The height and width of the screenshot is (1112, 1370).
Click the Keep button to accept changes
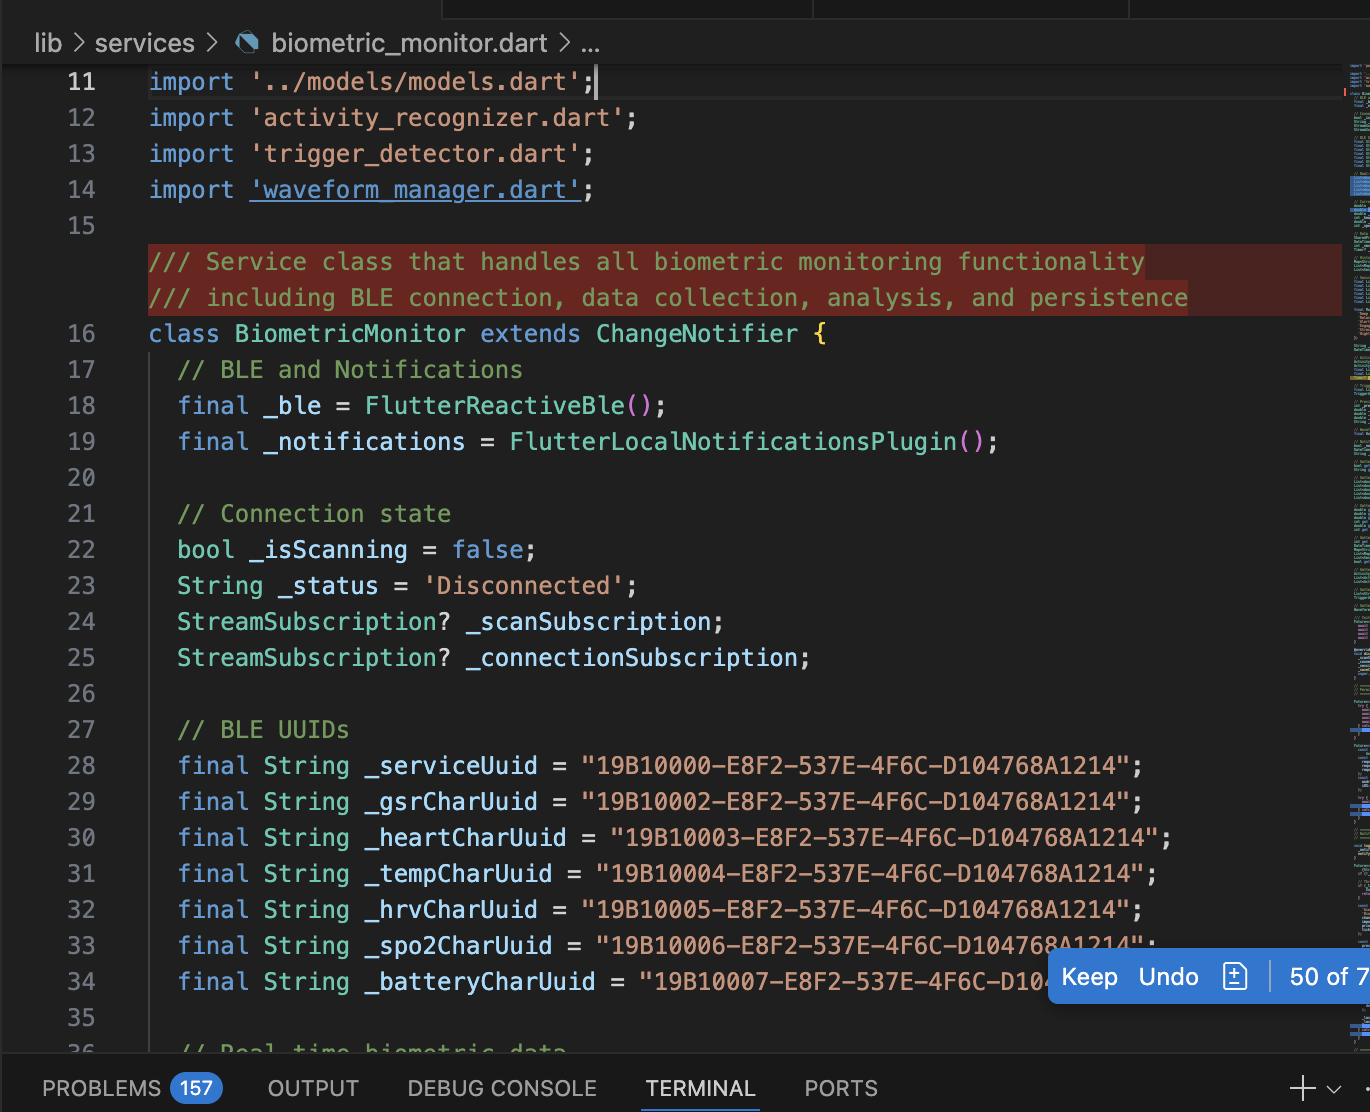point(1090,976)
